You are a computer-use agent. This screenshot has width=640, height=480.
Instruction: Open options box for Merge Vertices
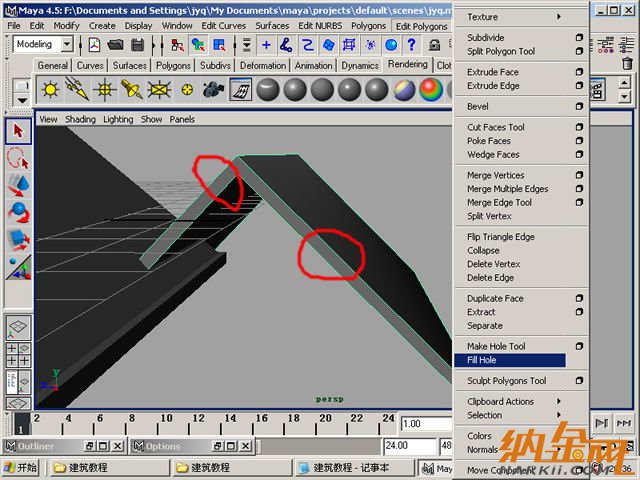click(579, 175)
